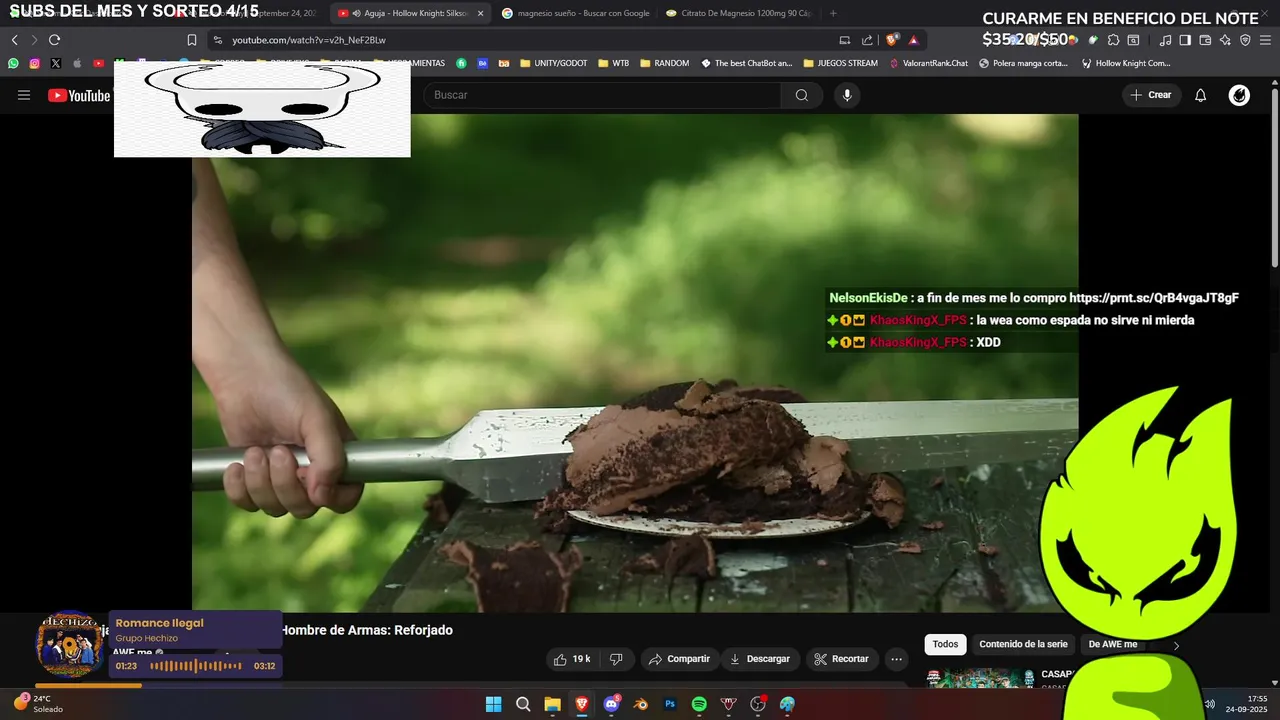The width and height of the screenshot is (1280, 720).
Task: Click the Recortar clip button
Action: 841,659
